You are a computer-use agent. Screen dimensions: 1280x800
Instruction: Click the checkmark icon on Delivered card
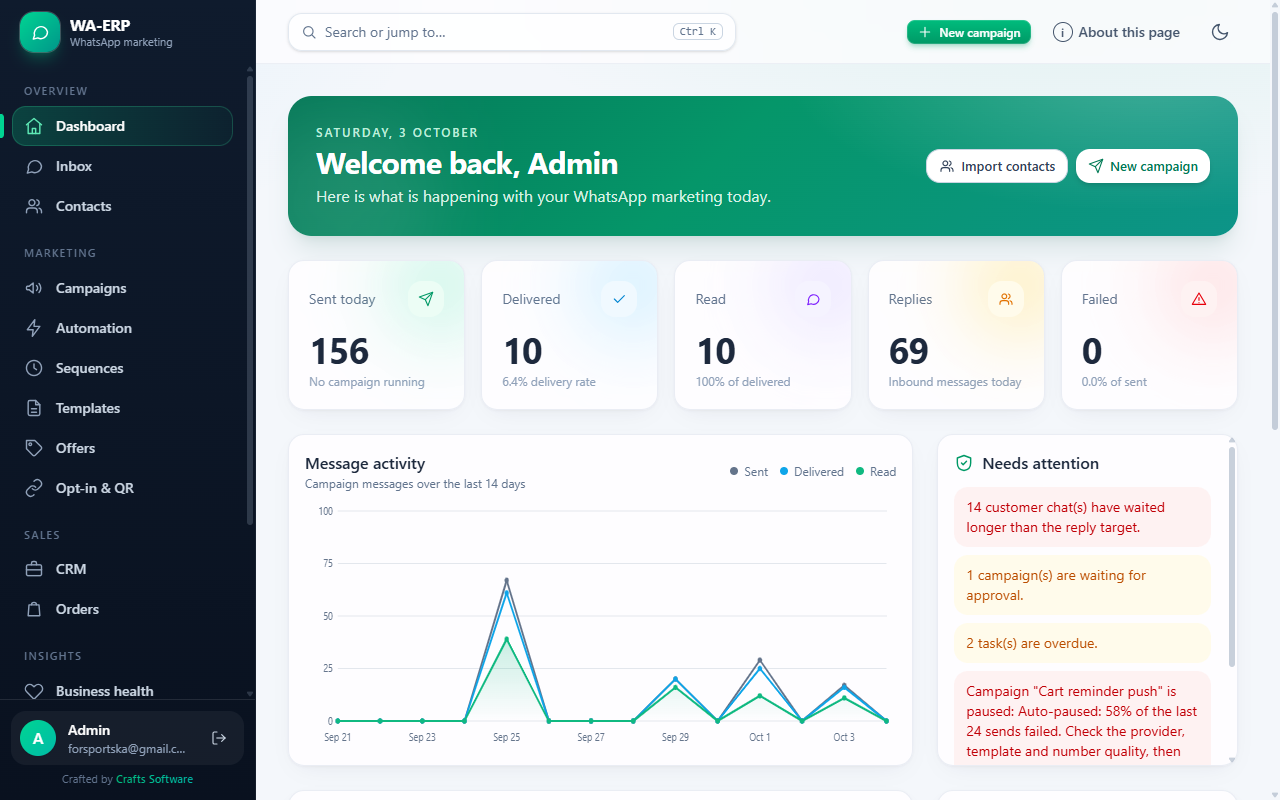pos(619,299)
